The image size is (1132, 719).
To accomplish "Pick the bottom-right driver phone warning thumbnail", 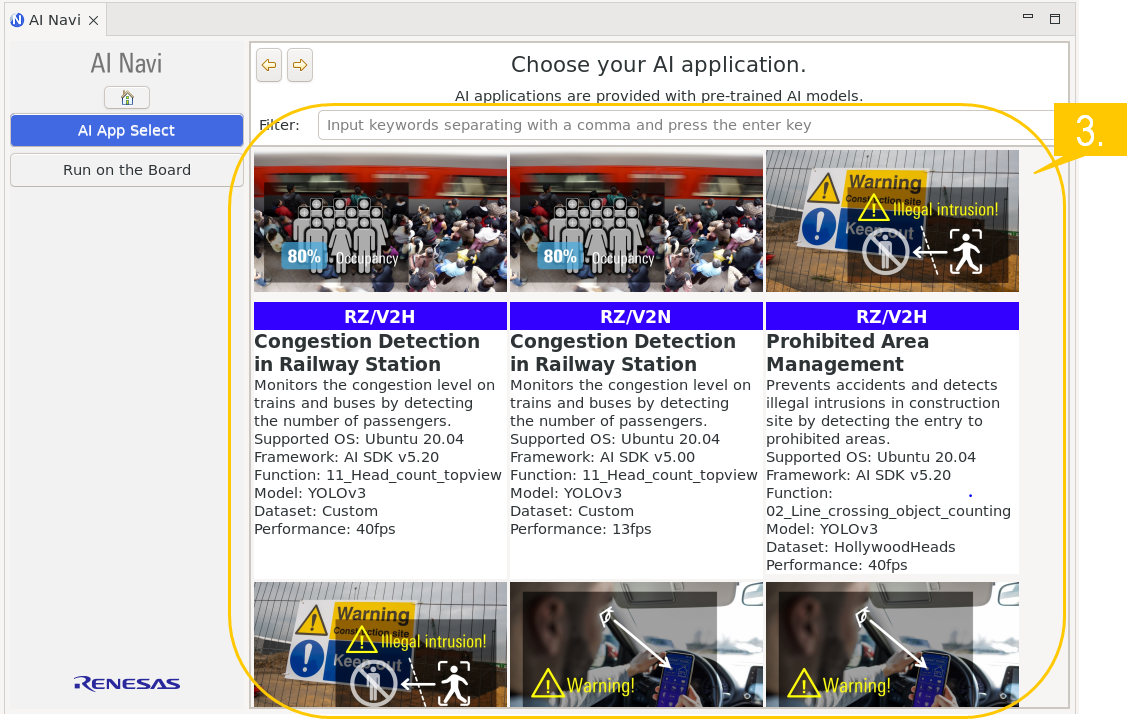I will [892, 645].
